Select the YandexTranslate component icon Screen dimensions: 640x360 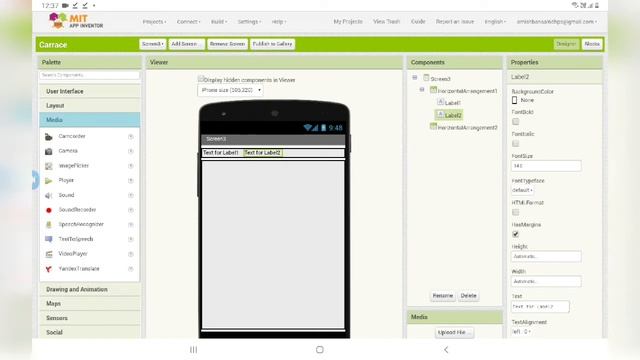pos(49,269)
